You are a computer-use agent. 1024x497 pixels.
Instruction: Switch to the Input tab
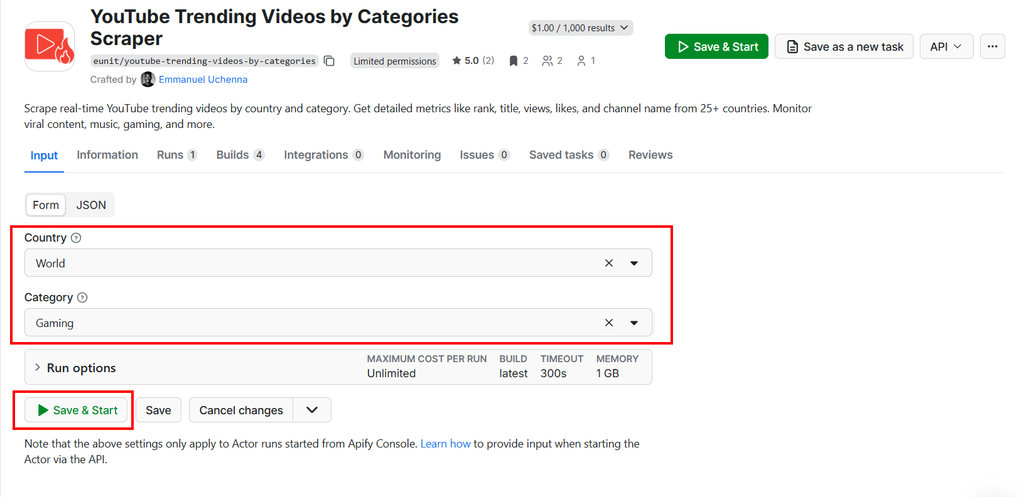click(x=44, y=155)
